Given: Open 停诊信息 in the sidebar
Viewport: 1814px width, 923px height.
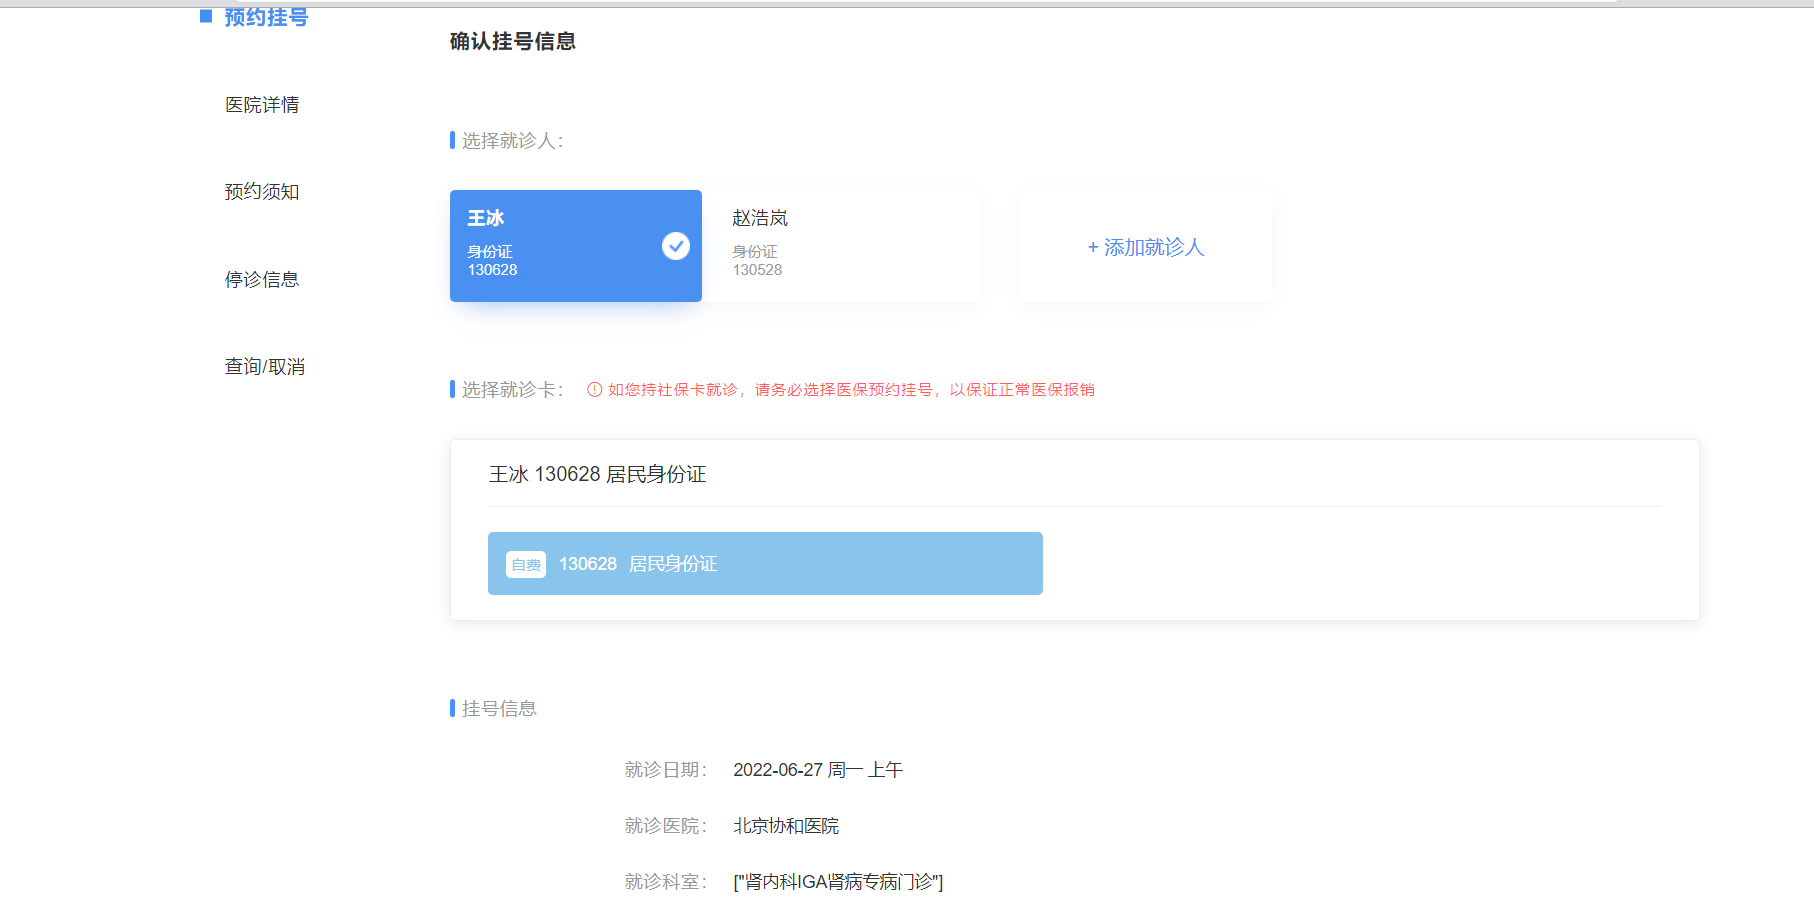Looking at the screenshot, I should (262, 280).
